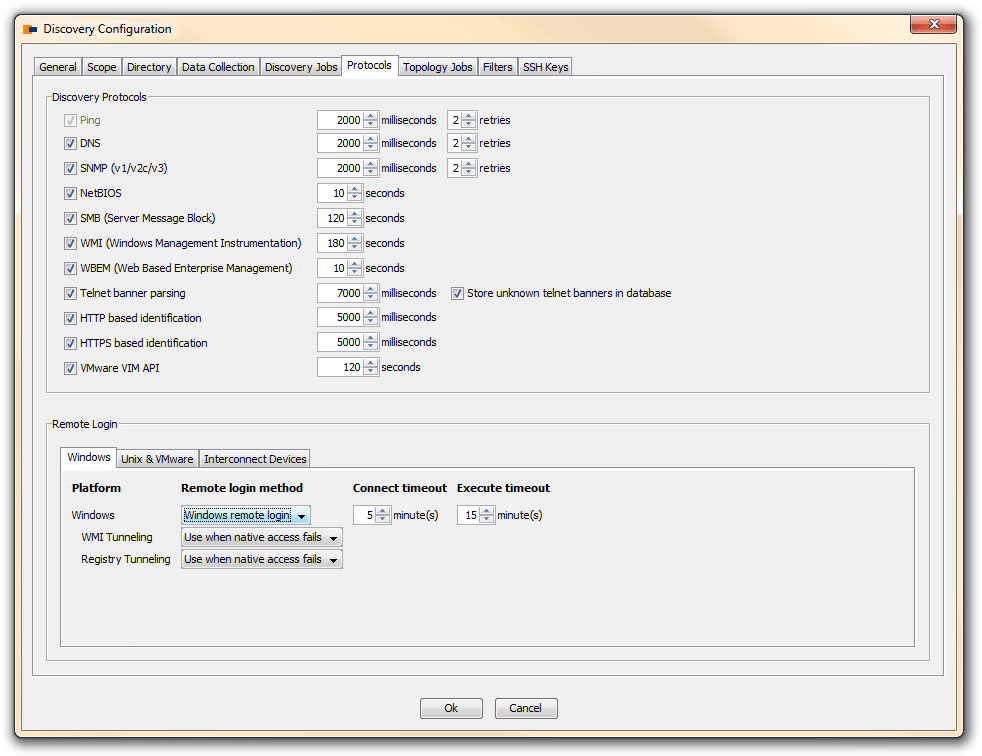Disable NetBIOS discovery

click(70, 193)
